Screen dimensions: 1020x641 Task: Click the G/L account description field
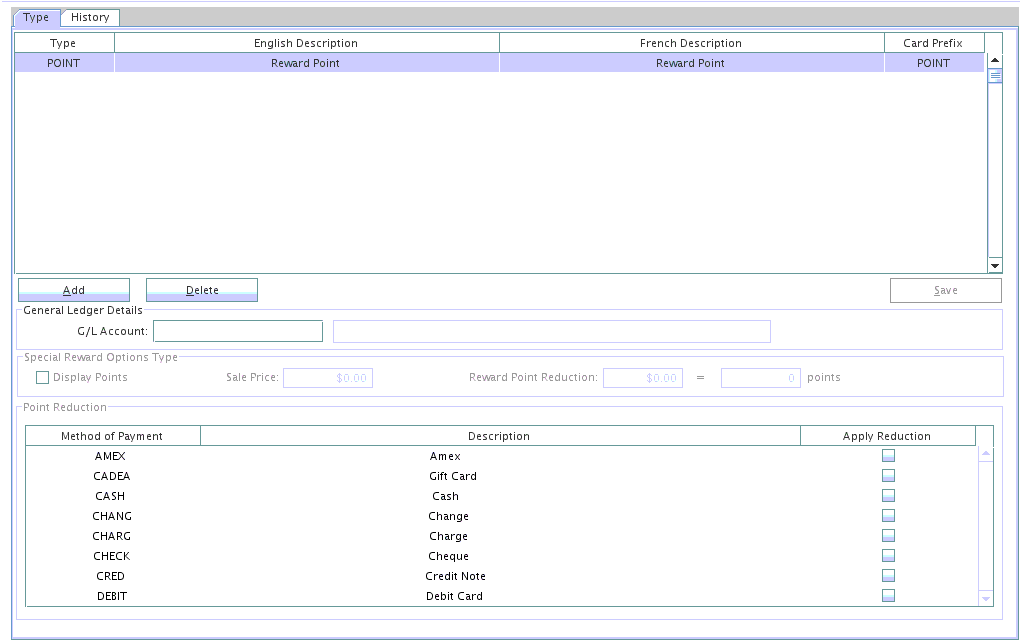551,331
